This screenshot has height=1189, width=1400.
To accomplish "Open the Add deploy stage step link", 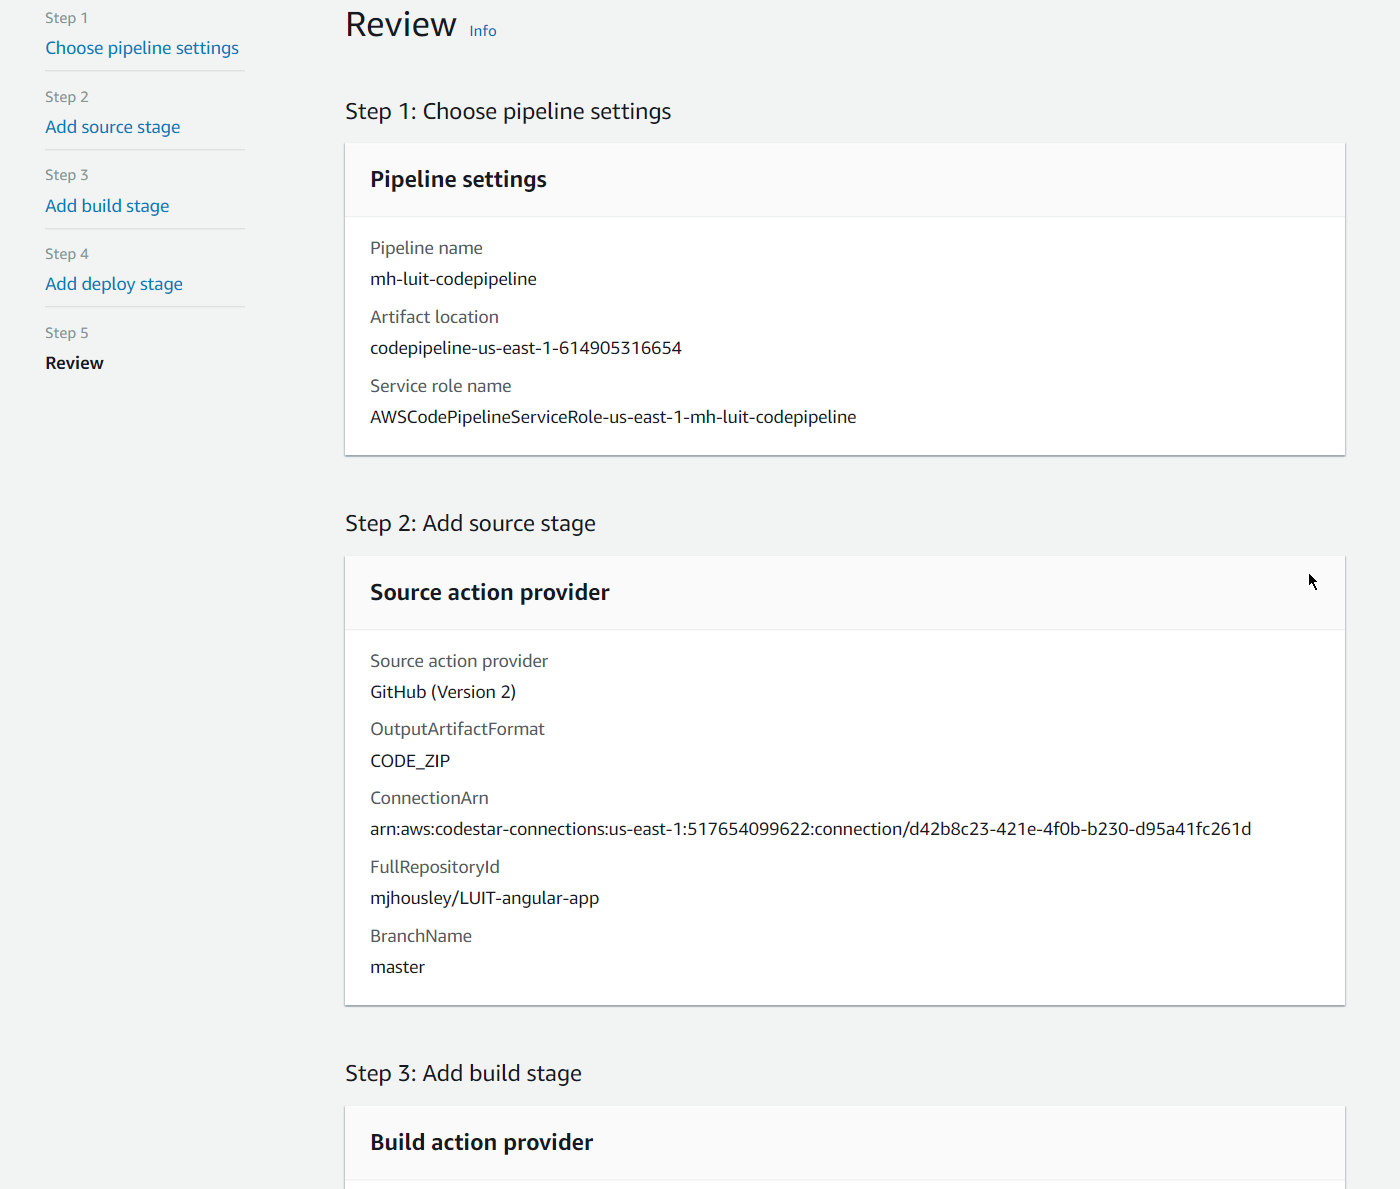I will [x=114, y=284].
